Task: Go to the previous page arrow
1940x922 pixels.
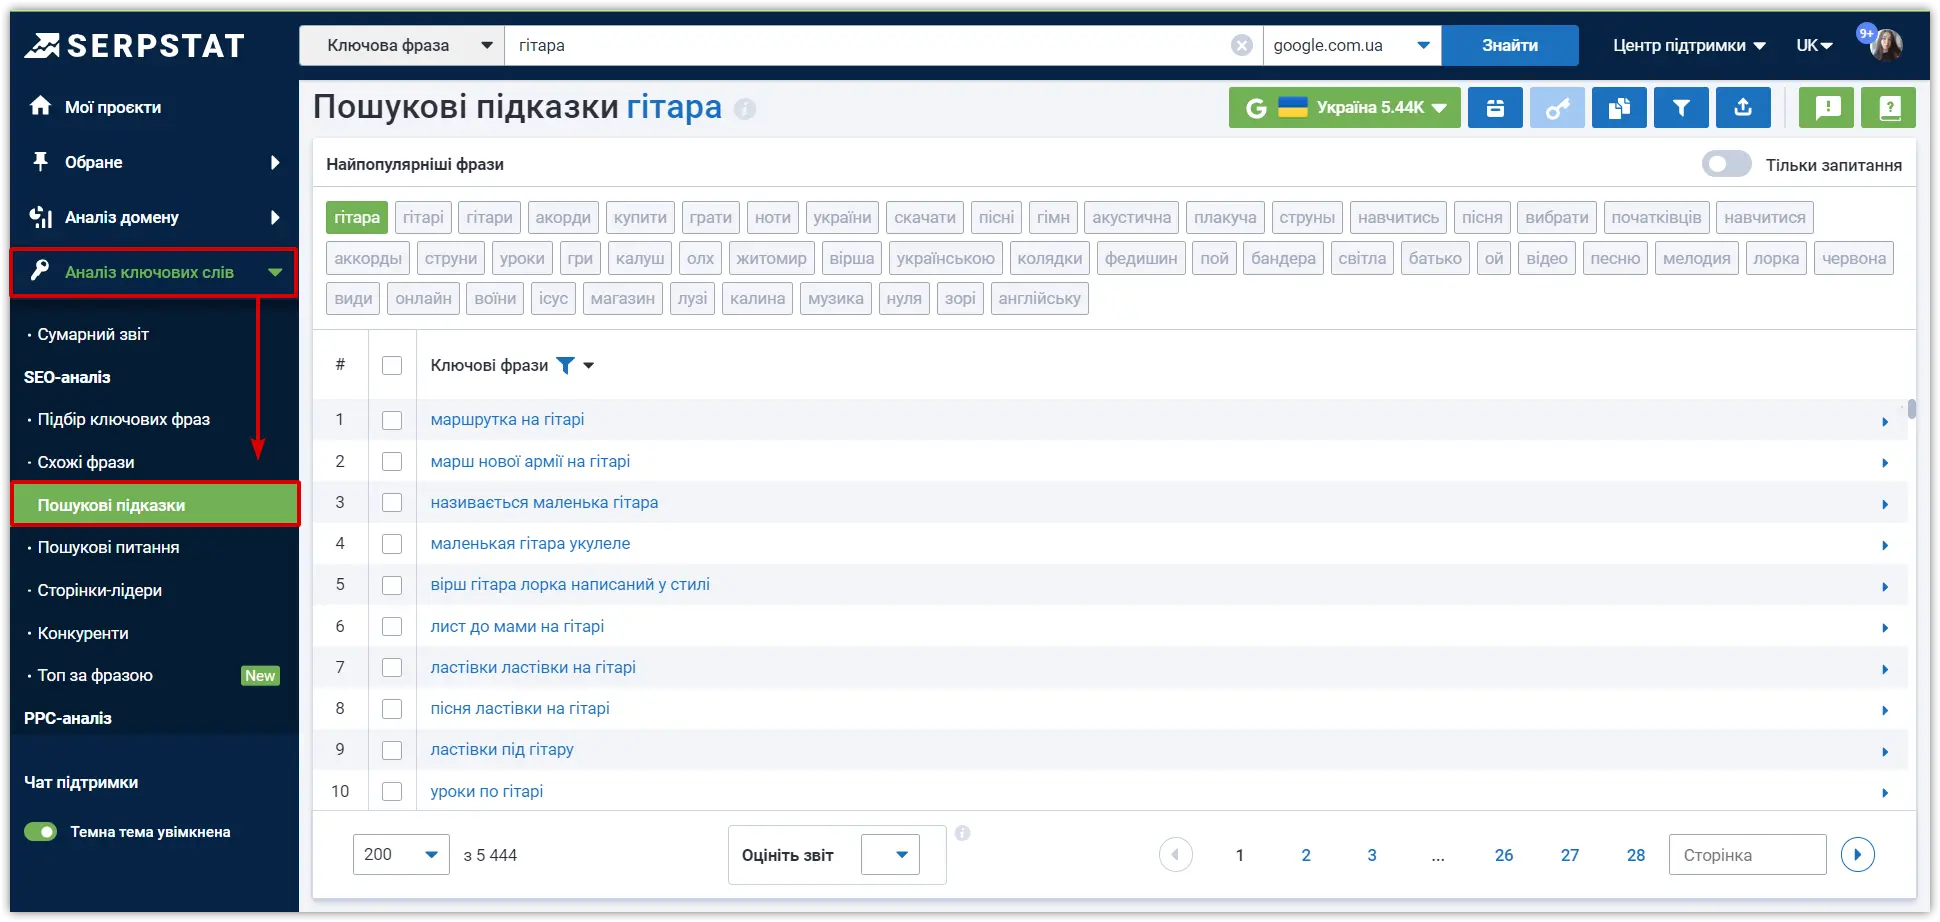Action: 1176,855
